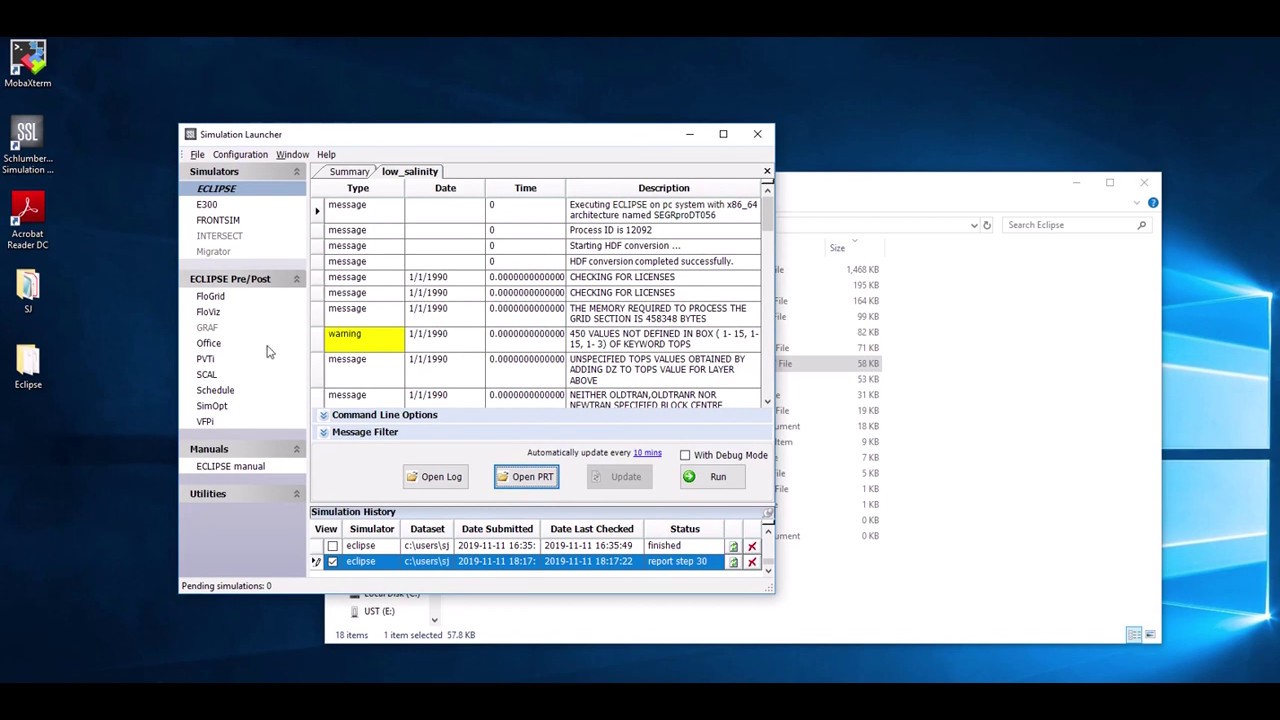Uncheck the View box for the report step 30 run
Viewport: 1280px width, 720px height.
[x=333, y=562]
